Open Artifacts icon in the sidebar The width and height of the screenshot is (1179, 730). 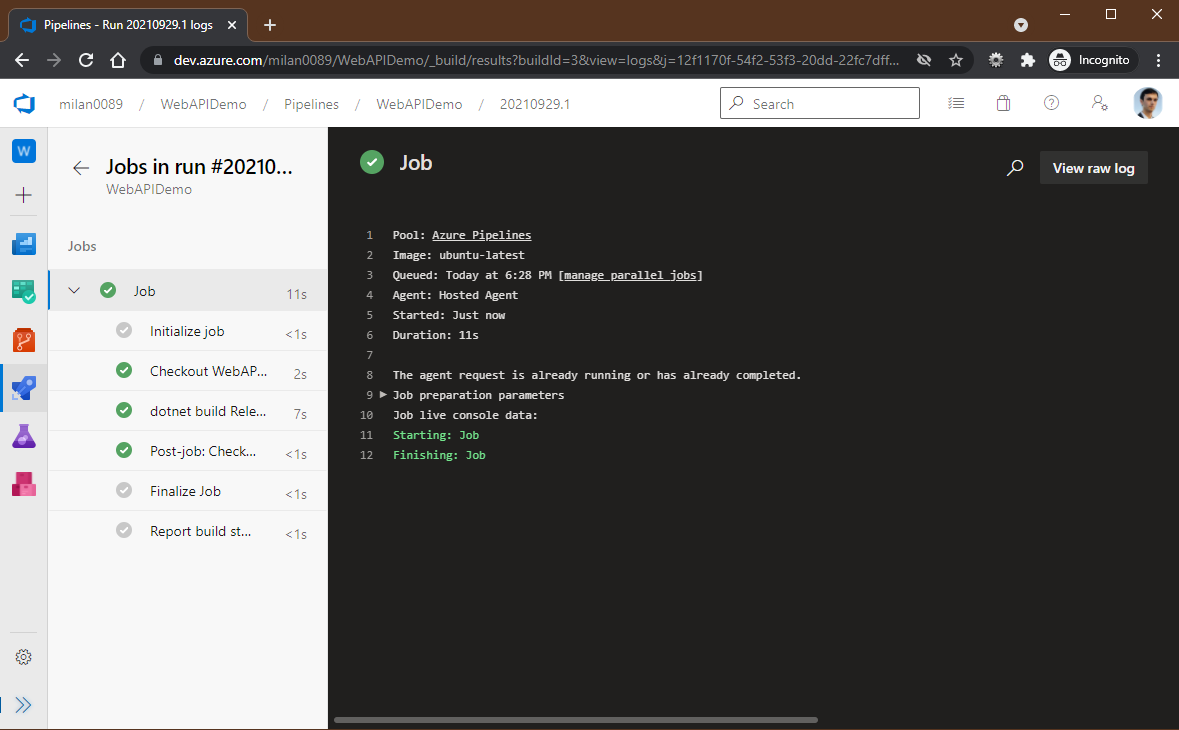(x=24, y=485)
